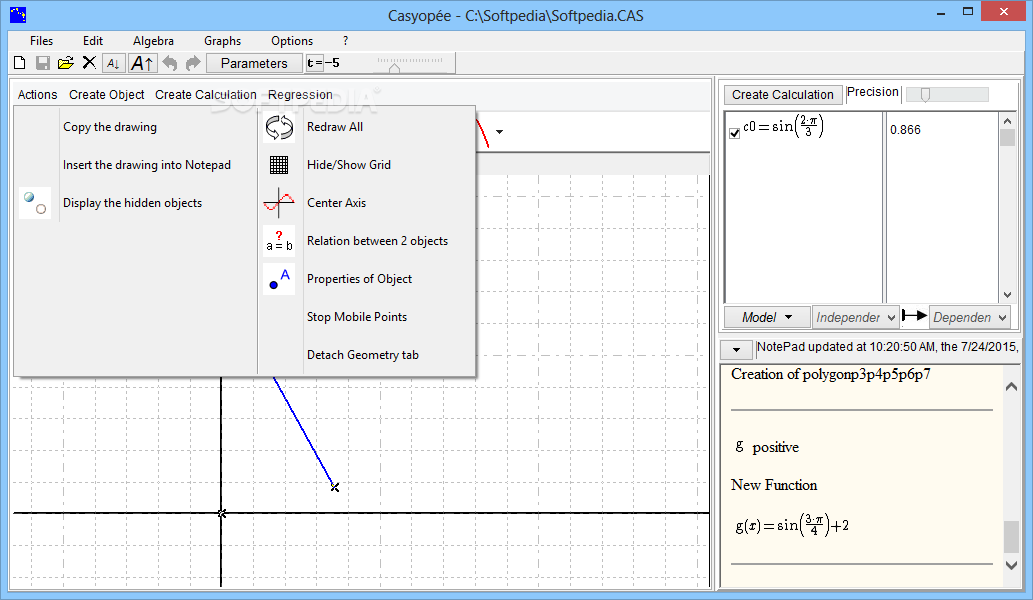Toggle the c0 calculation checkbox
The image size is (1033, 600).
tap(735, 133)
